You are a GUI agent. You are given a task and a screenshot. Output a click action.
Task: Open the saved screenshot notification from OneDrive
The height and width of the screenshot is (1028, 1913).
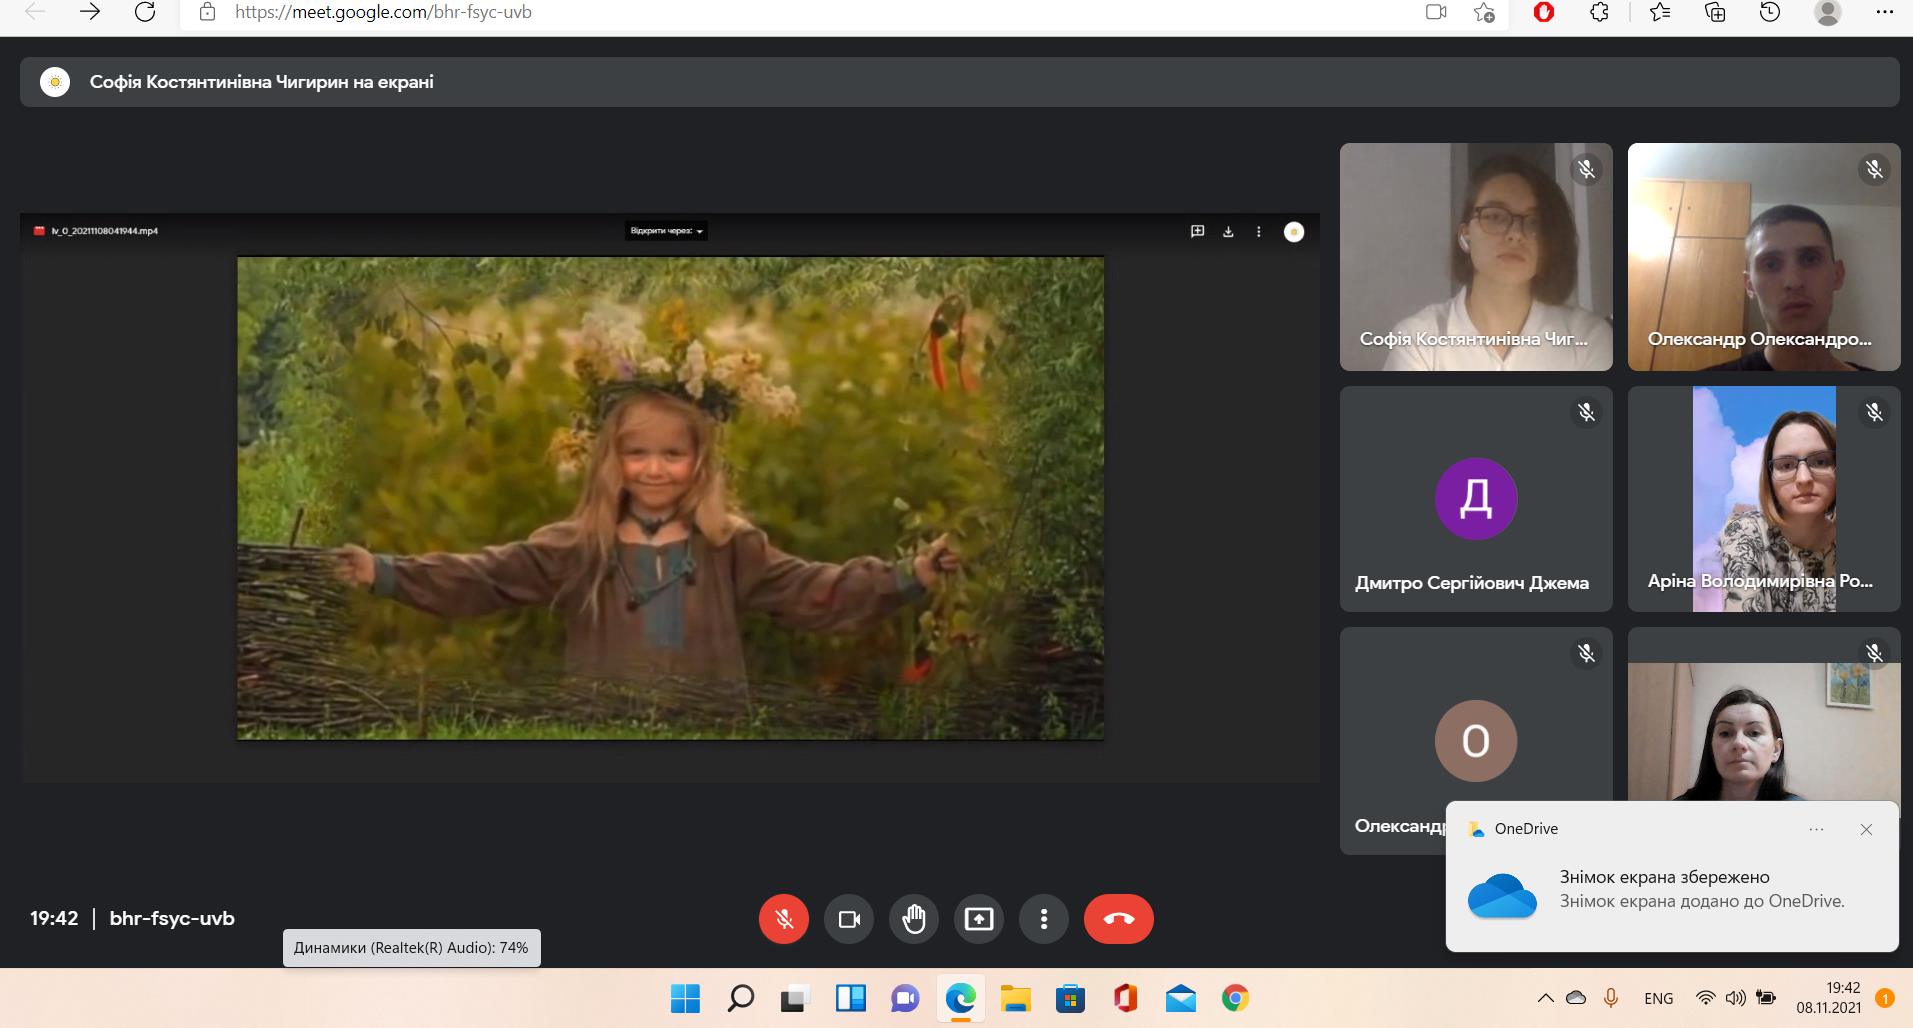click(1700, 890)
